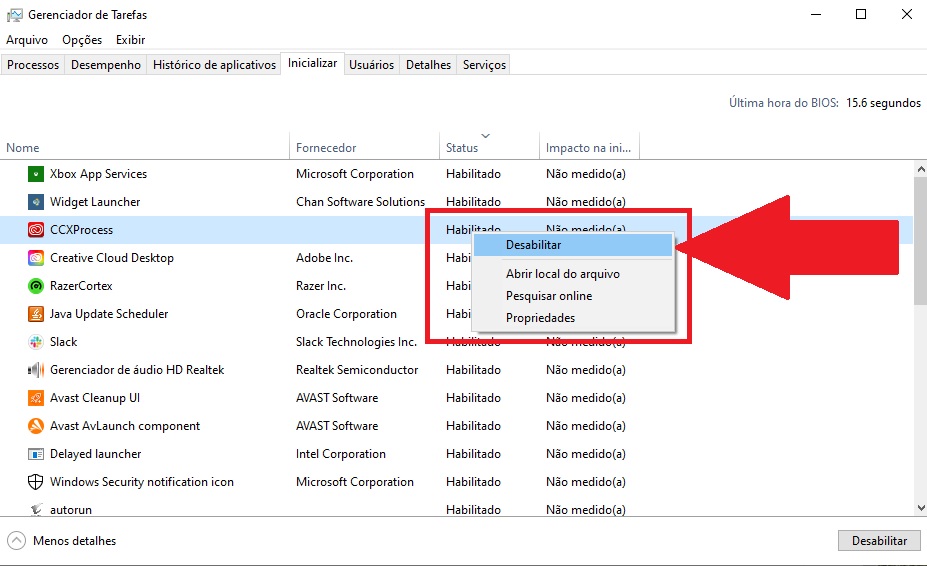Switch to the Processos tab
927x566 pixels.
coord(33,64)
